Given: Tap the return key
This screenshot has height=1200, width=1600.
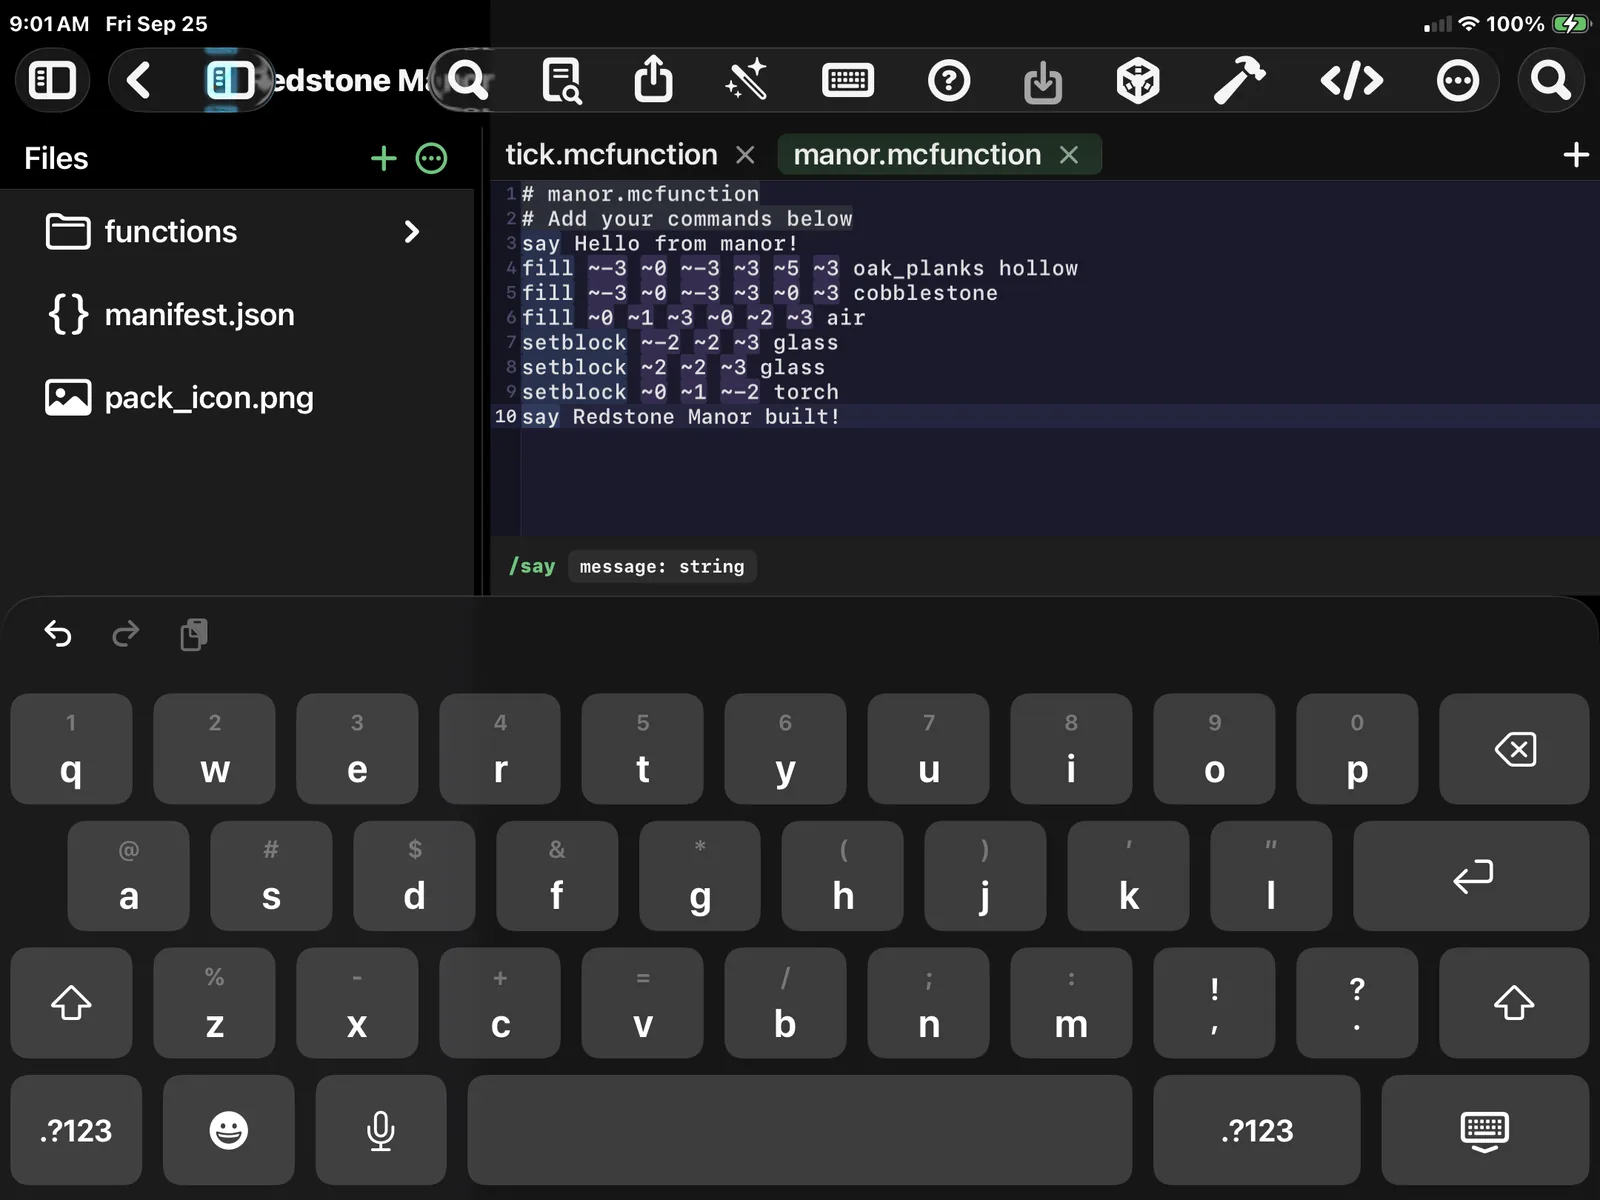Looking at the screenshot, I should pyautogui.click(x=1471, y=876).
